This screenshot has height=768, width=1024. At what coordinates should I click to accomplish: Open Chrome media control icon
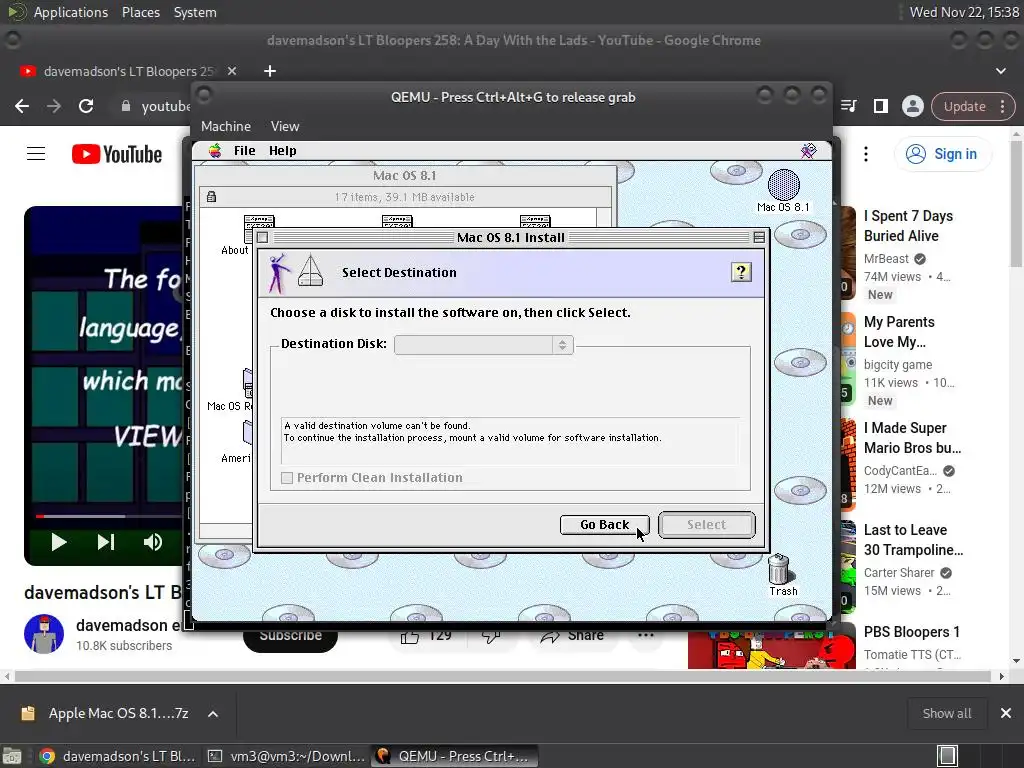[848, 106]
